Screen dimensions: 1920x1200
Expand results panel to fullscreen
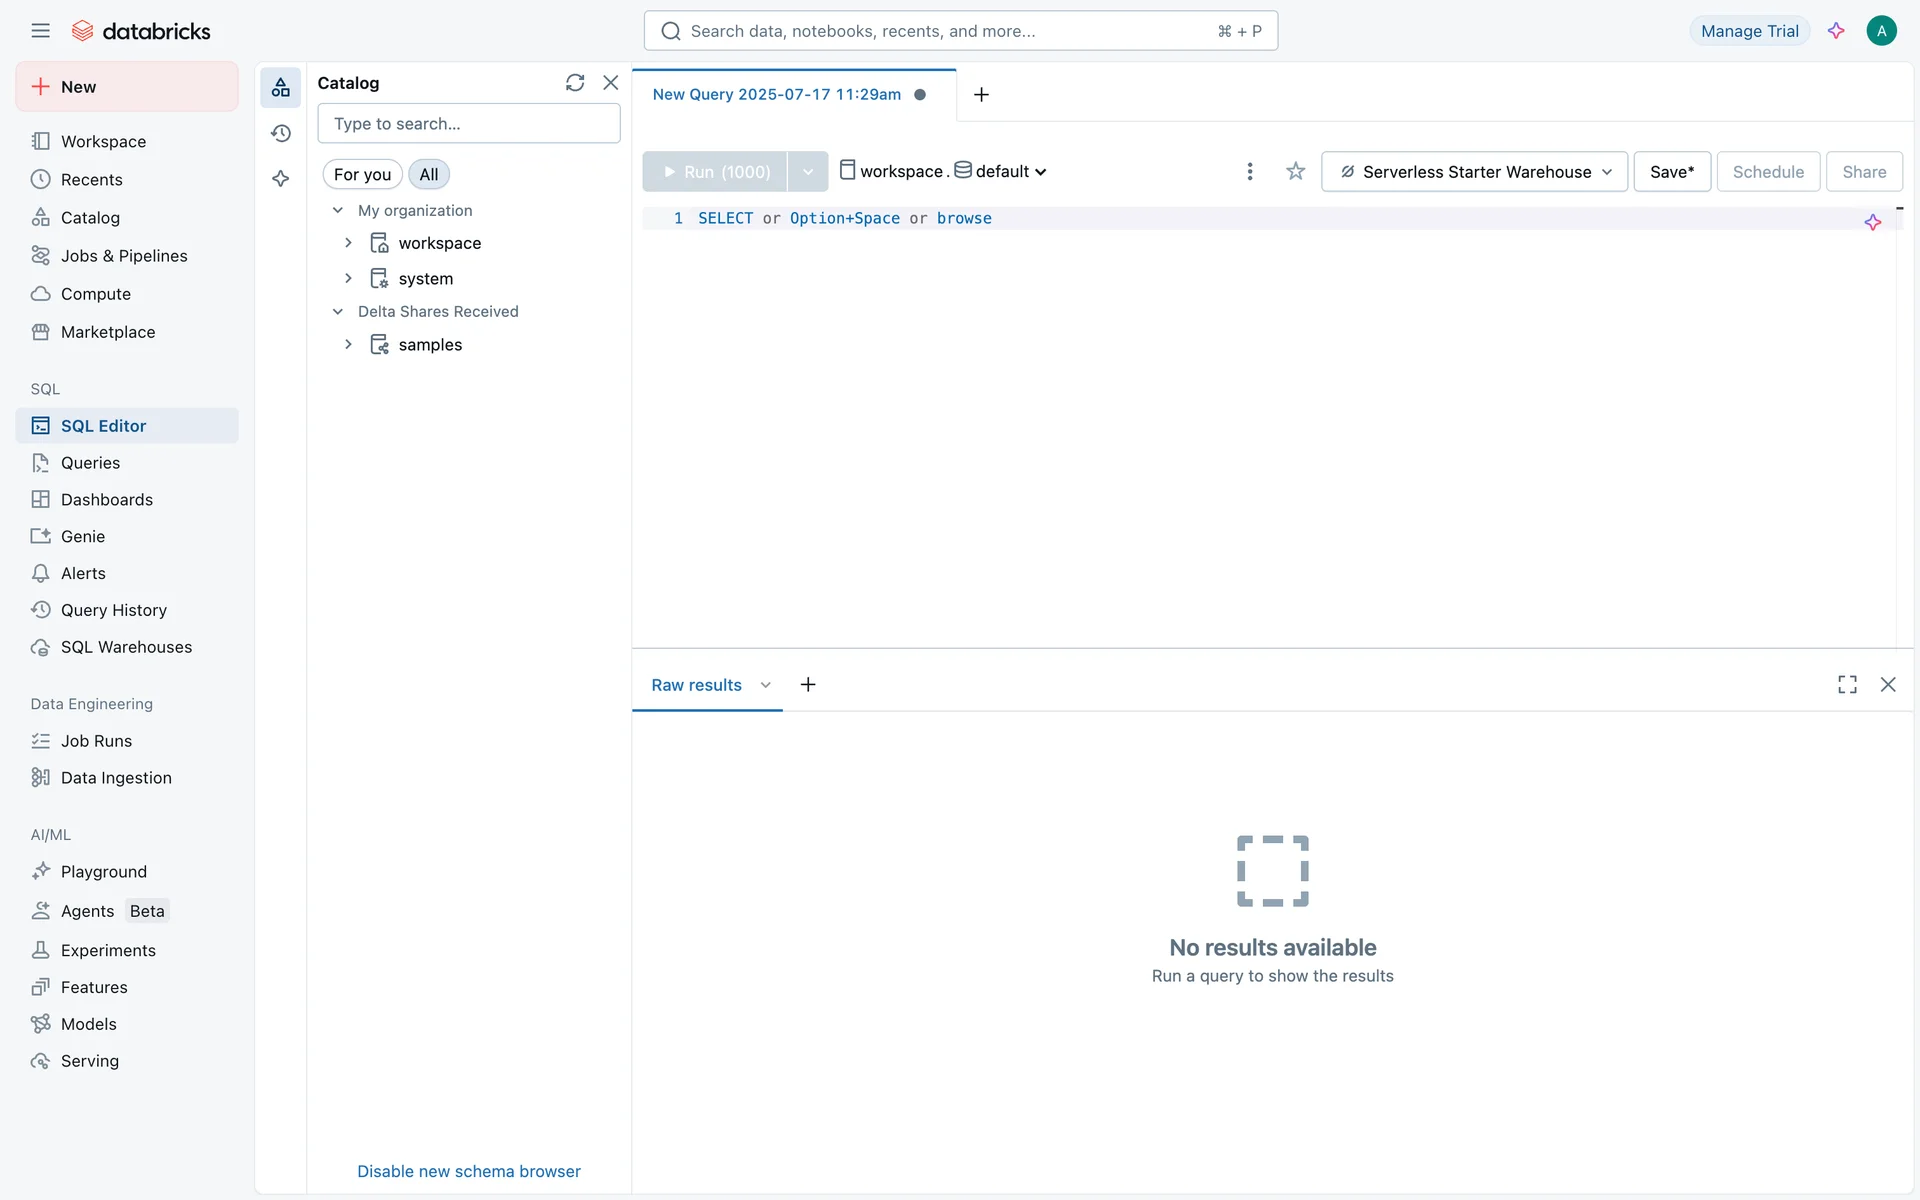point(1847,685)
